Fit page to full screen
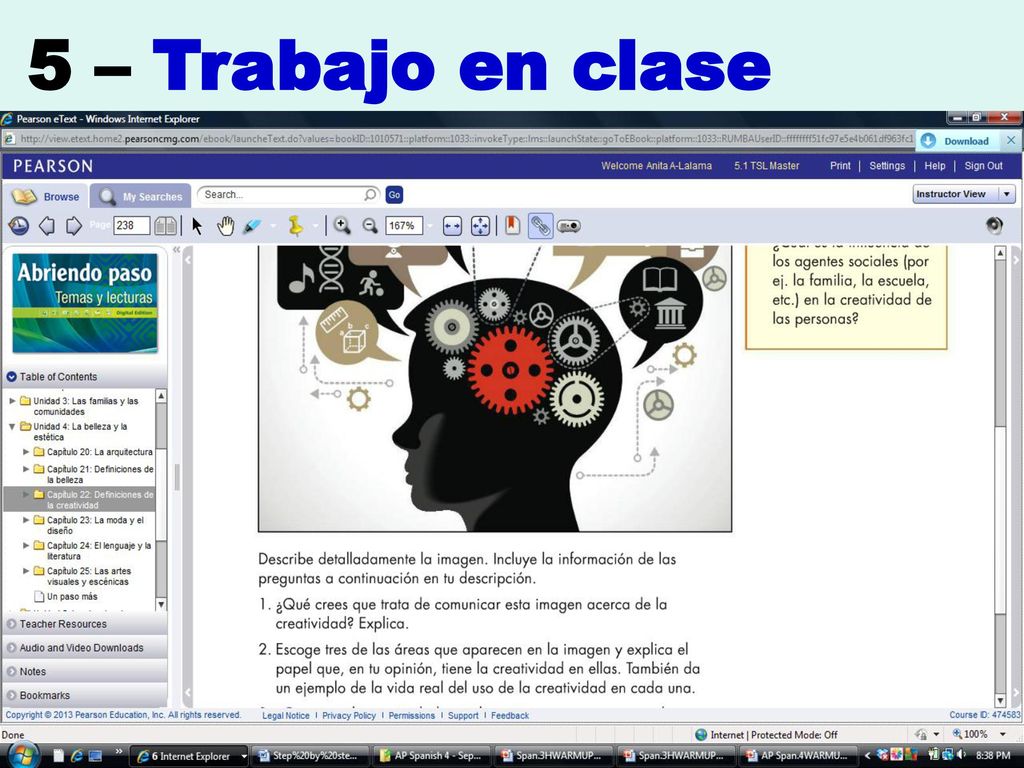Viewport: 1024px width, 768px height. click(480, 226)
